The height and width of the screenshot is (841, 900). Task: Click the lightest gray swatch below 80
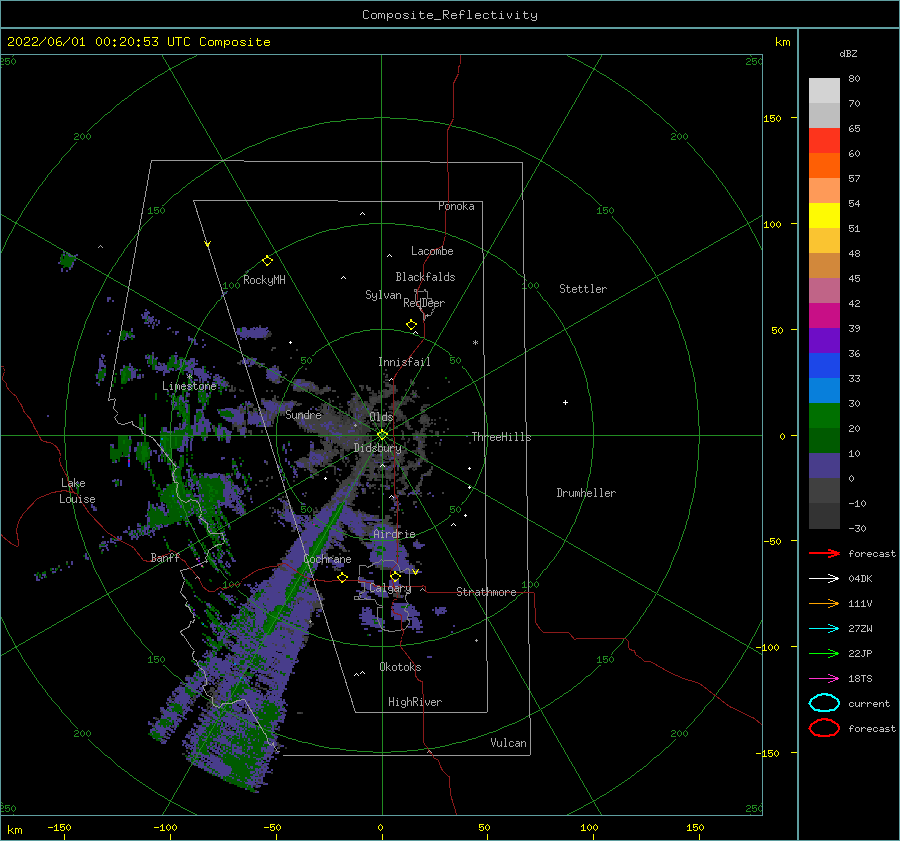click(824, 91)
